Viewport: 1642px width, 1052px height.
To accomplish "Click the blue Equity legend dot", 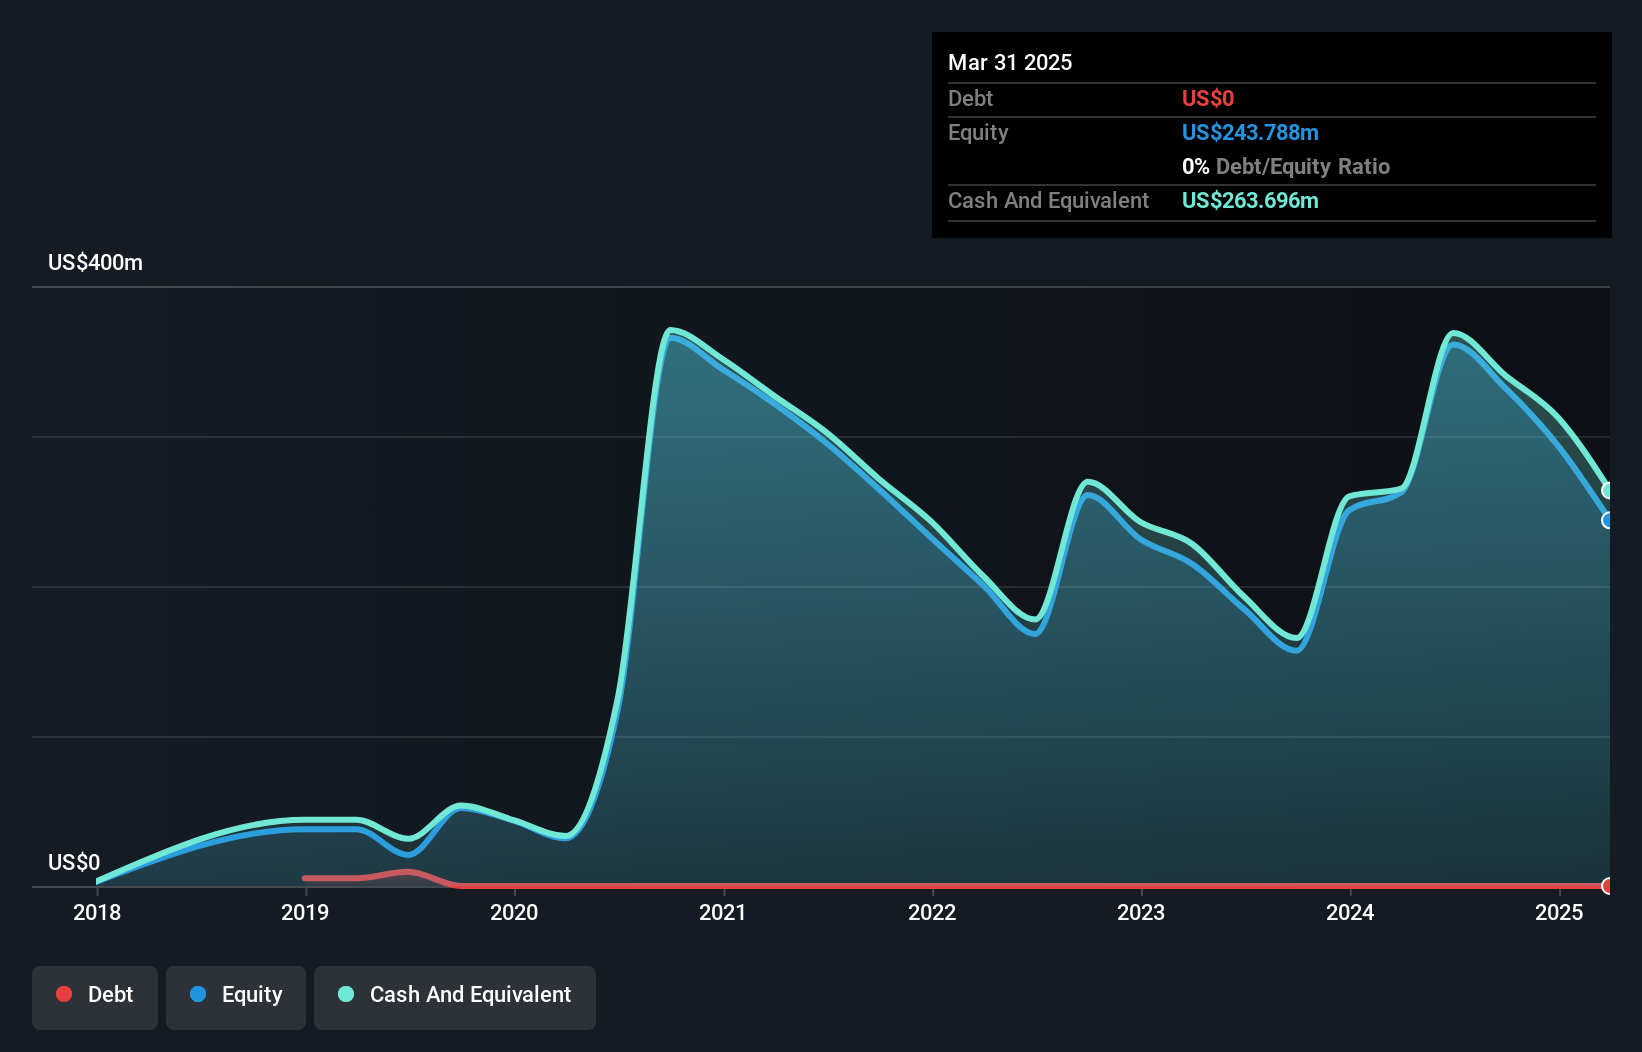I will (198, 994).
